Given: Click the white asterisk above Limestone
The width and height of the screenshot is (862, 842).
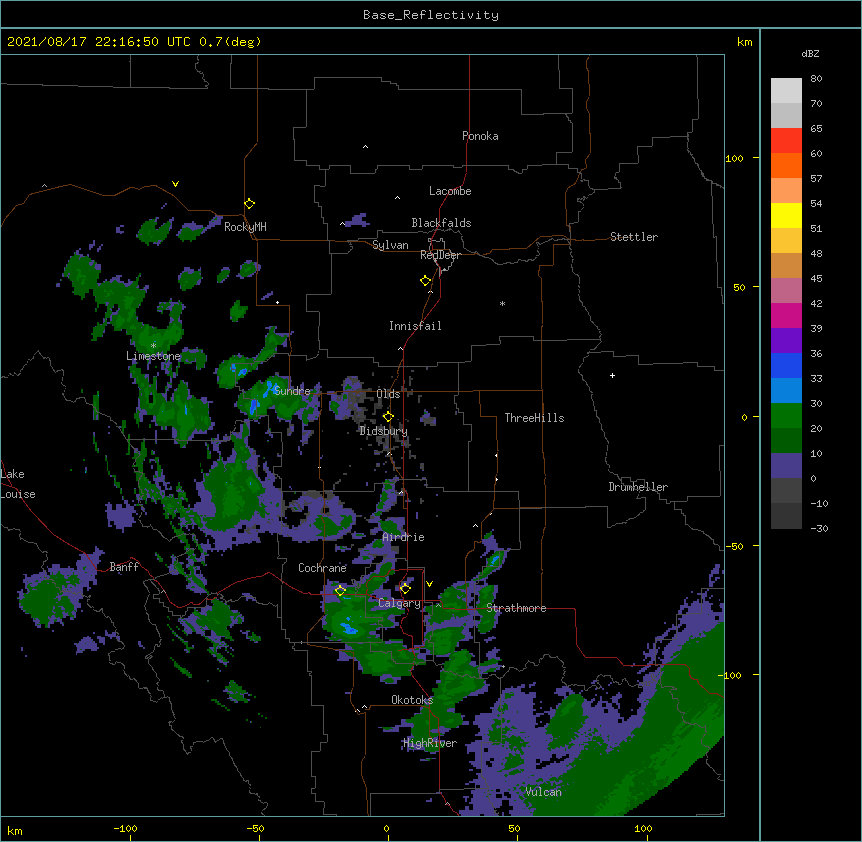Looking at the screenshot, I should (x=153, y=346).
